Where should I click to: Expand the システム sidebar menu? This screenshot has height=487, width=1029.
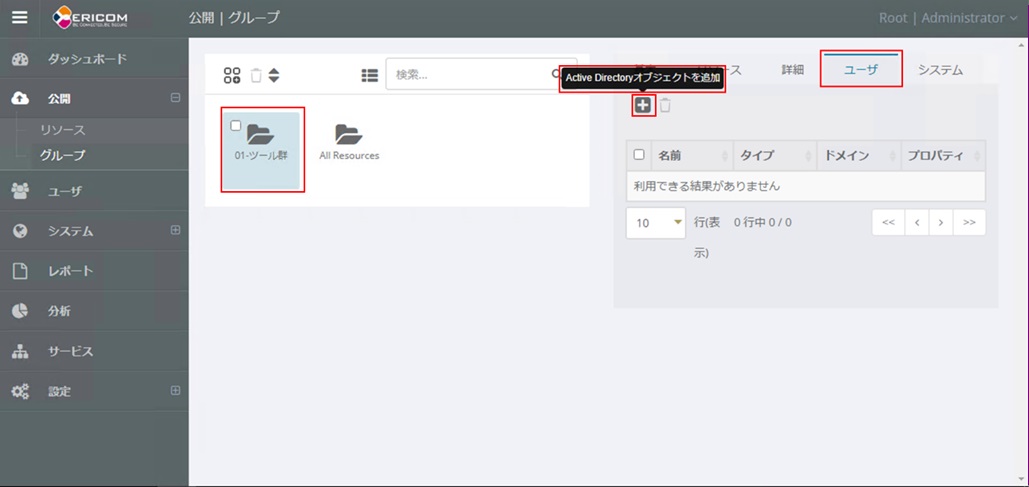point(175,230)
